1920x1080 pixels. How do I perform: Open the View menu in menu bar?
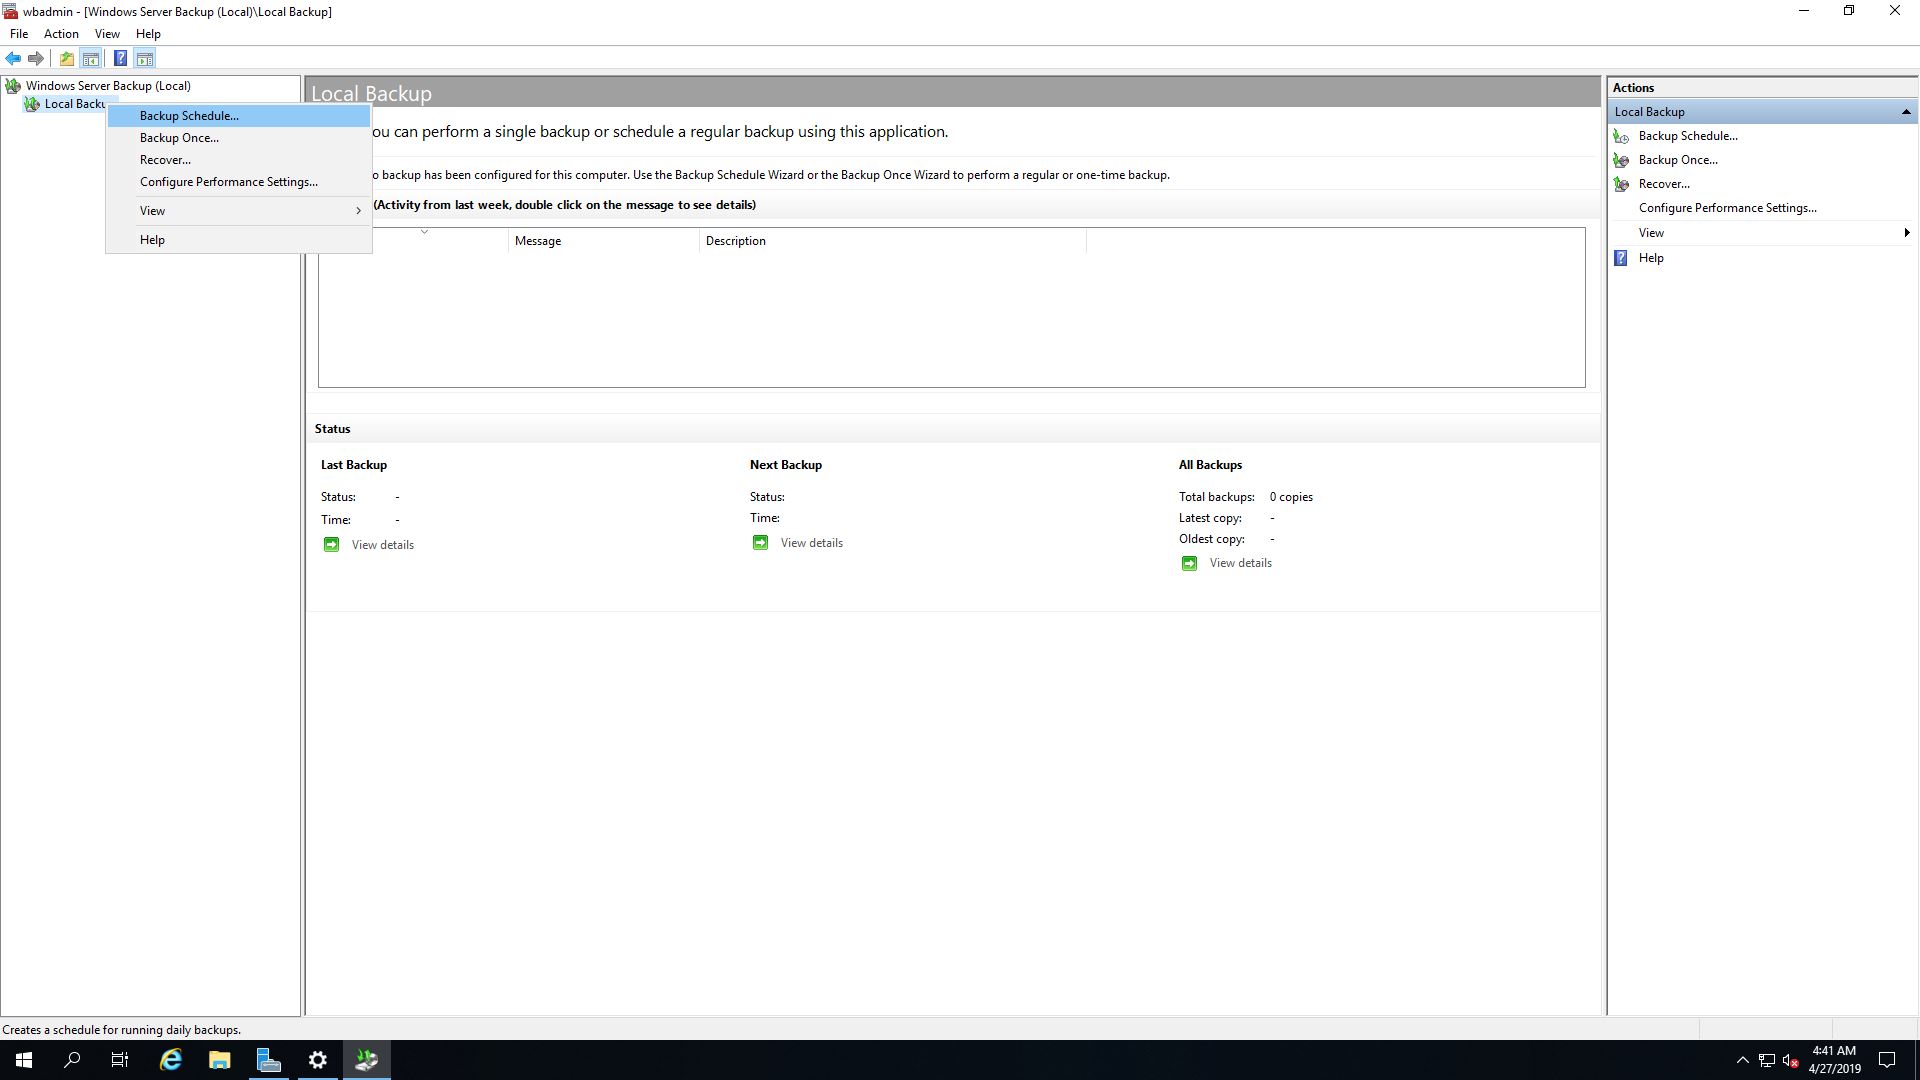pos(107,34)
